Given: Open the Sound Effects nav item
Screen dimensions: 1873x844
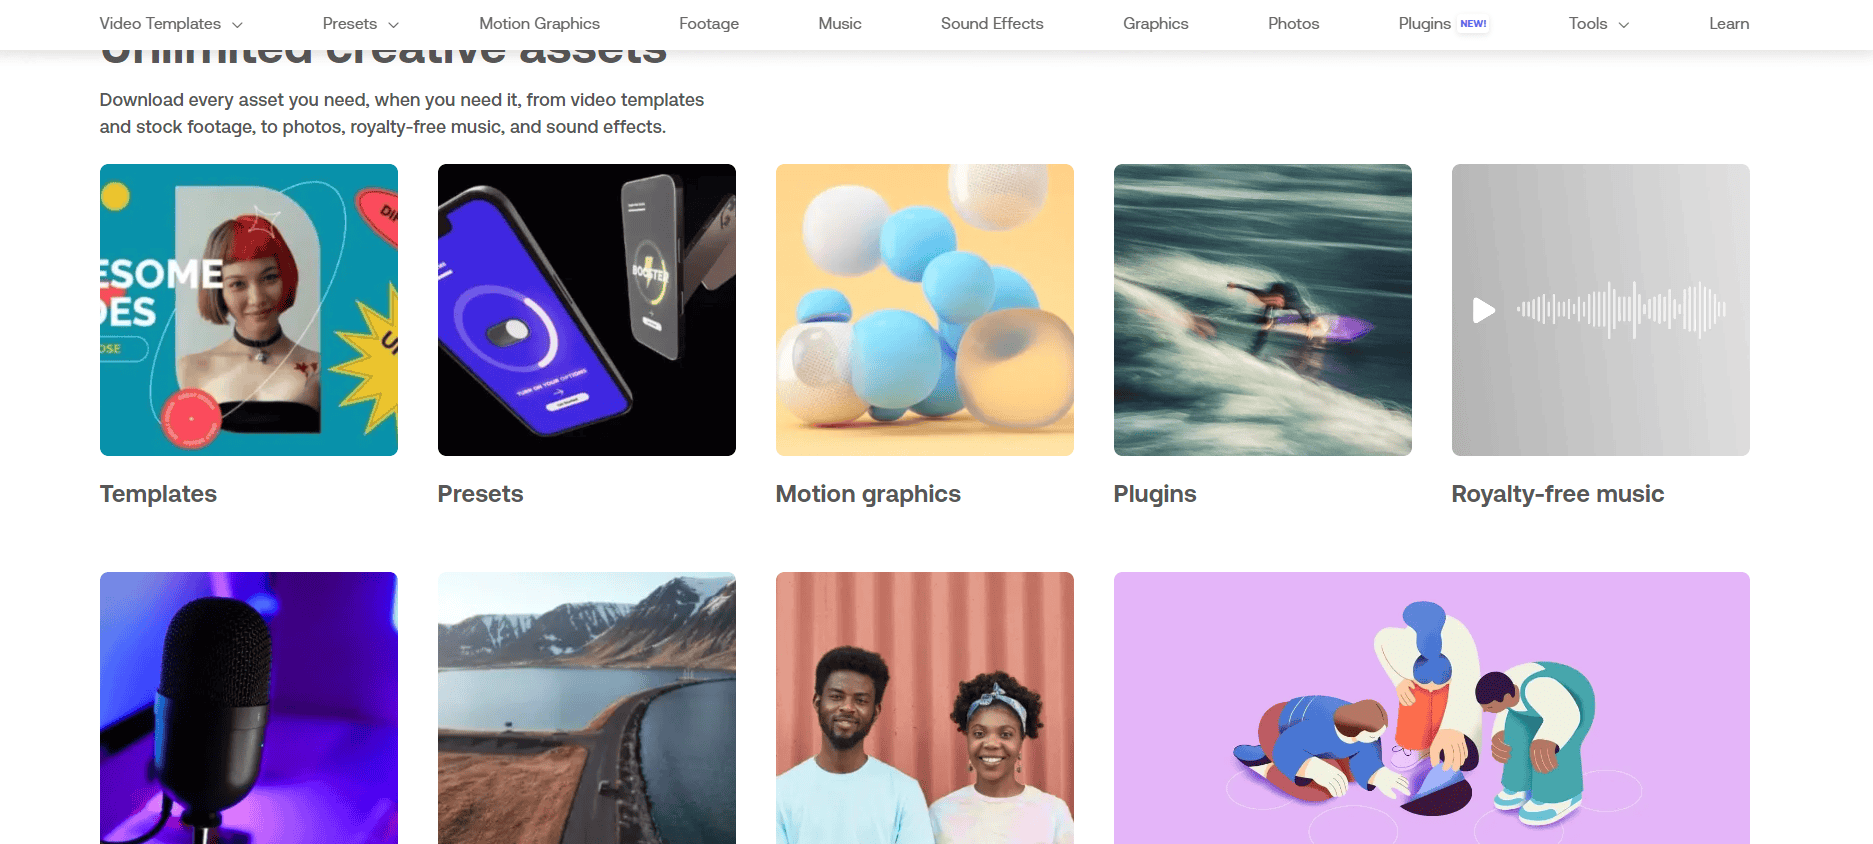Looking at the screenshot, I should coord(992,24).
